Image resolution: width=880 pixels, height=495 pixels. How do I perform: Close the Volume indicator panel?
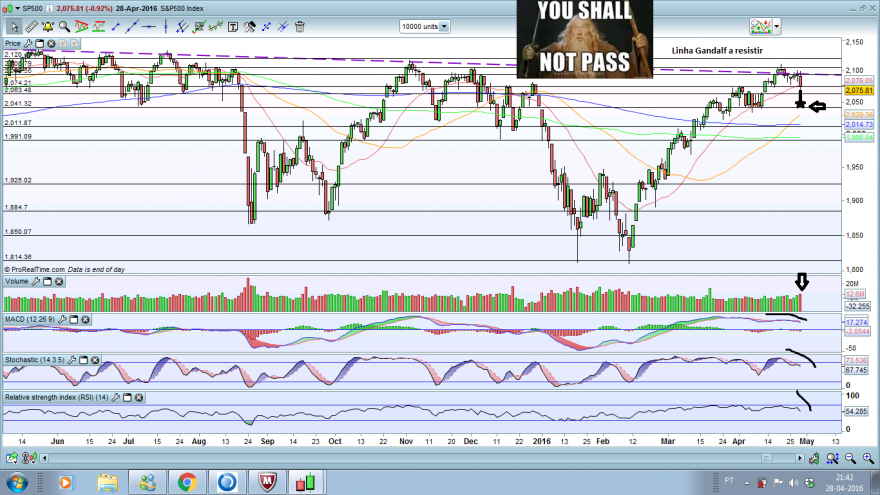(x=59, y=281)
